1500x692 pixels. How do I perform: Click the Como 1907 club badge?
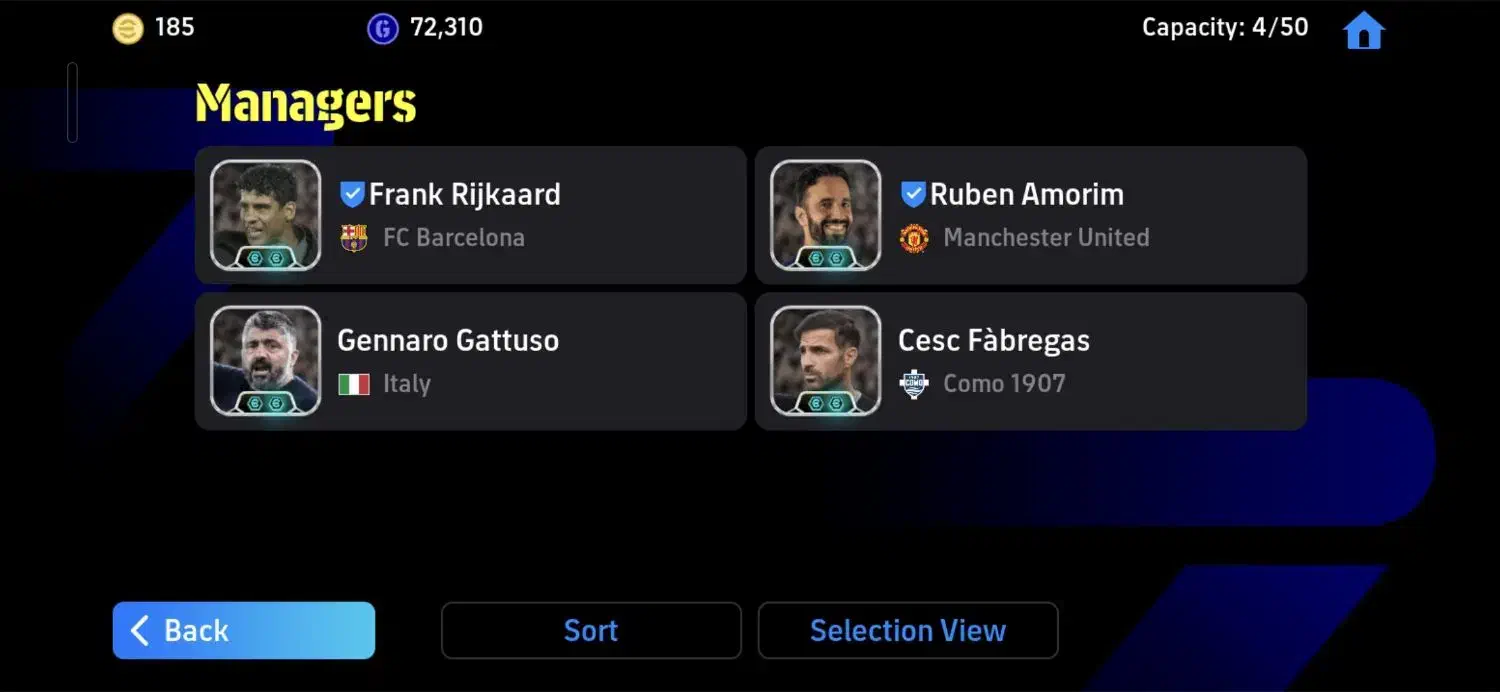(914, 384)
